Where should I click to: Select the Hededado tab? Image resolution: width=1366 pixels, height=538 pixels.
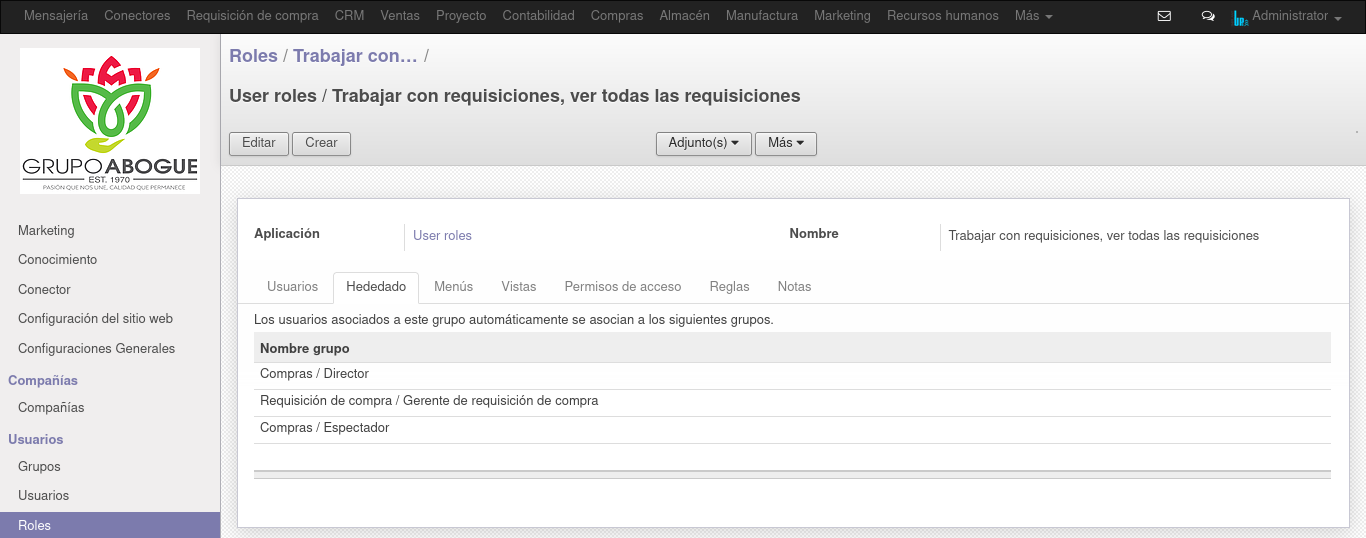click(x=376, y=287)
